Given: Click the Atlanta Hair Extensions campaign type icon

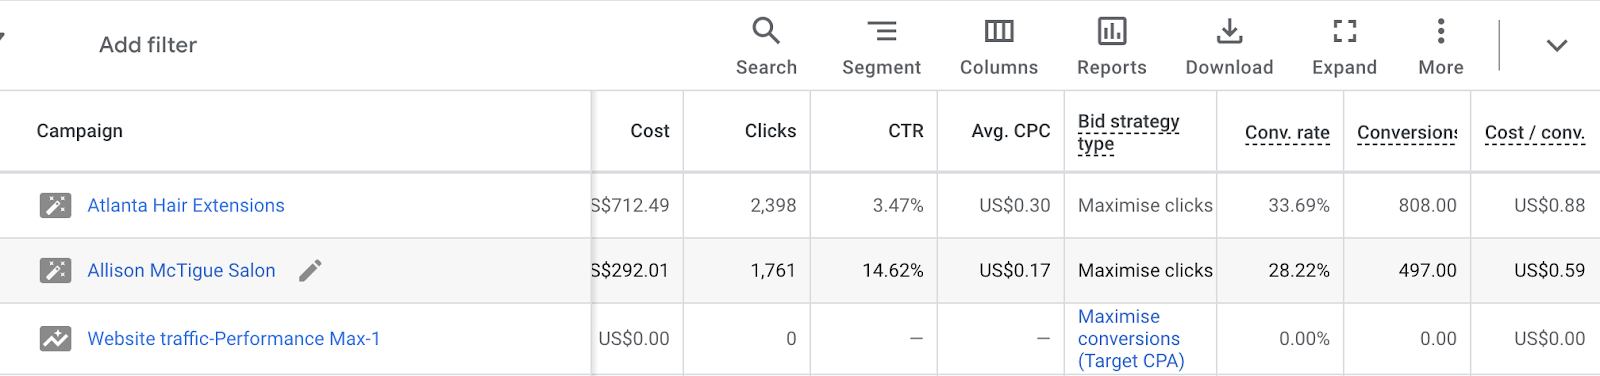Looking at the screenshot, I should 55,205.
